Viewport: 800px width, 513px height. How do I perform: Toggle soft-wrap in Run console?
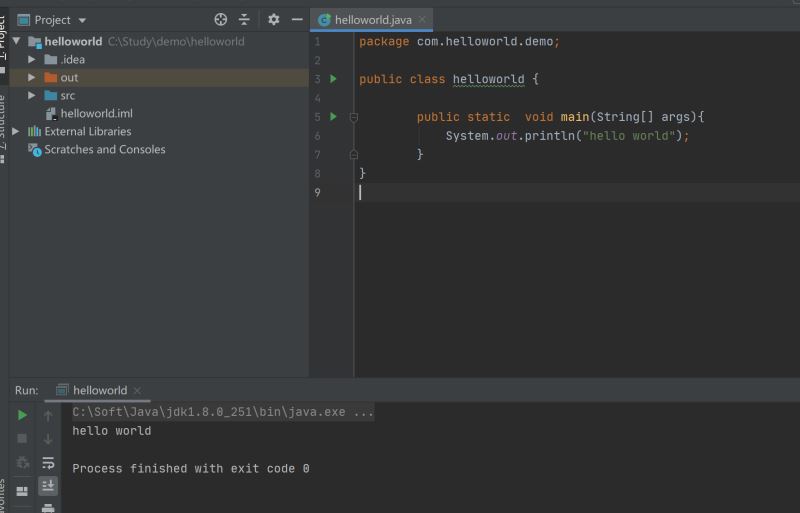(48, 463)
